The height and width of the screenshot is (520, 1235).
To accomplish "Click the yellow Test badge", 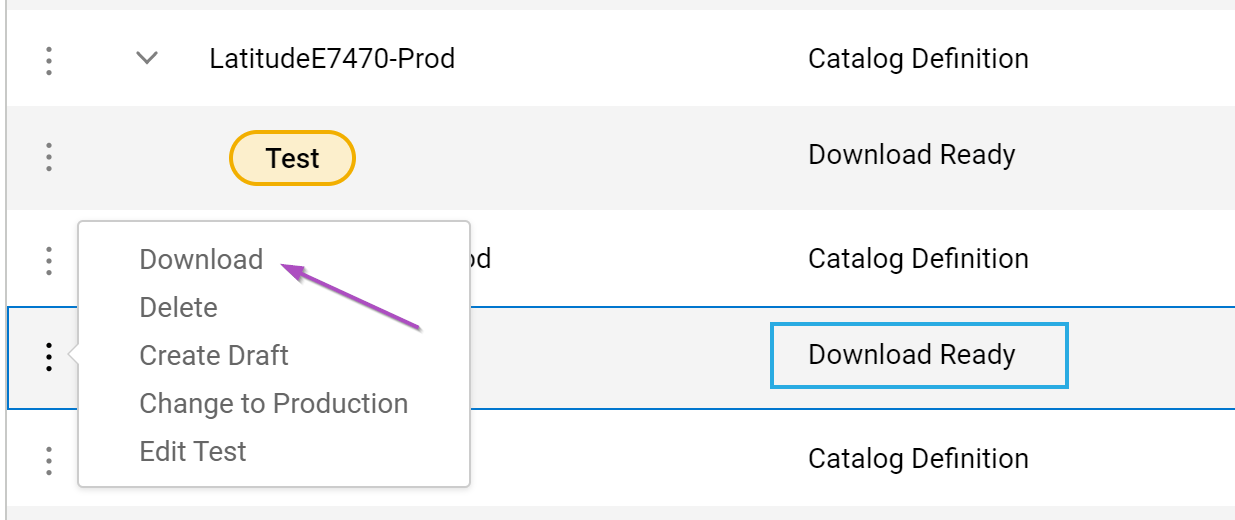I will 292,158.
